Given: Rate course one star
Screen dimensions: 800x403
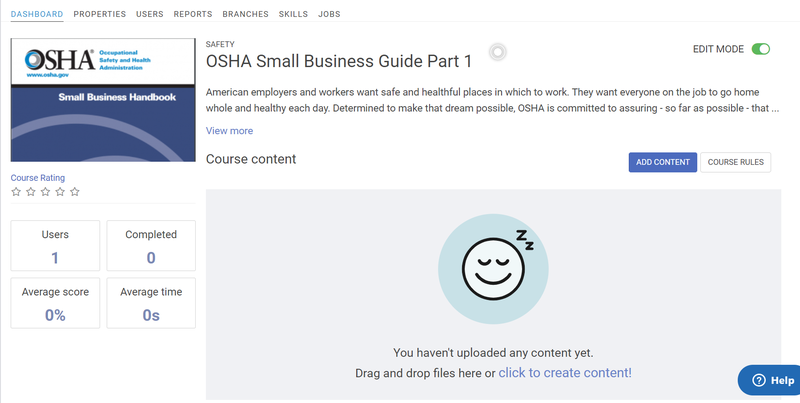Looking at the screenshot, I should pos(16,192).
